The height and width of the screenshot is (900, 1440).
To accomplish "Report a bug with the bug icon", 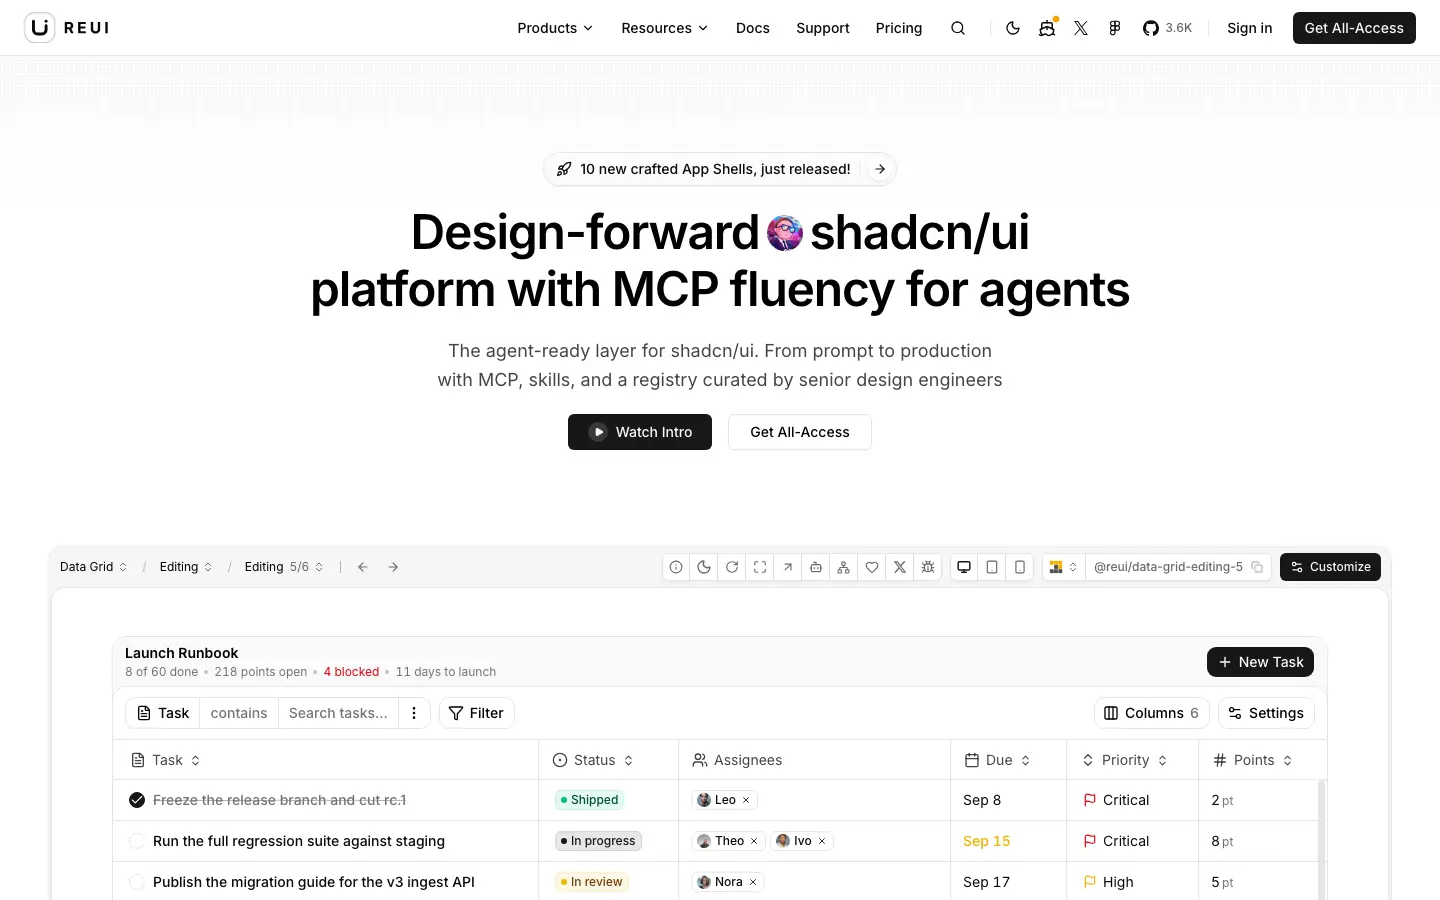I will tap(928, 567).
